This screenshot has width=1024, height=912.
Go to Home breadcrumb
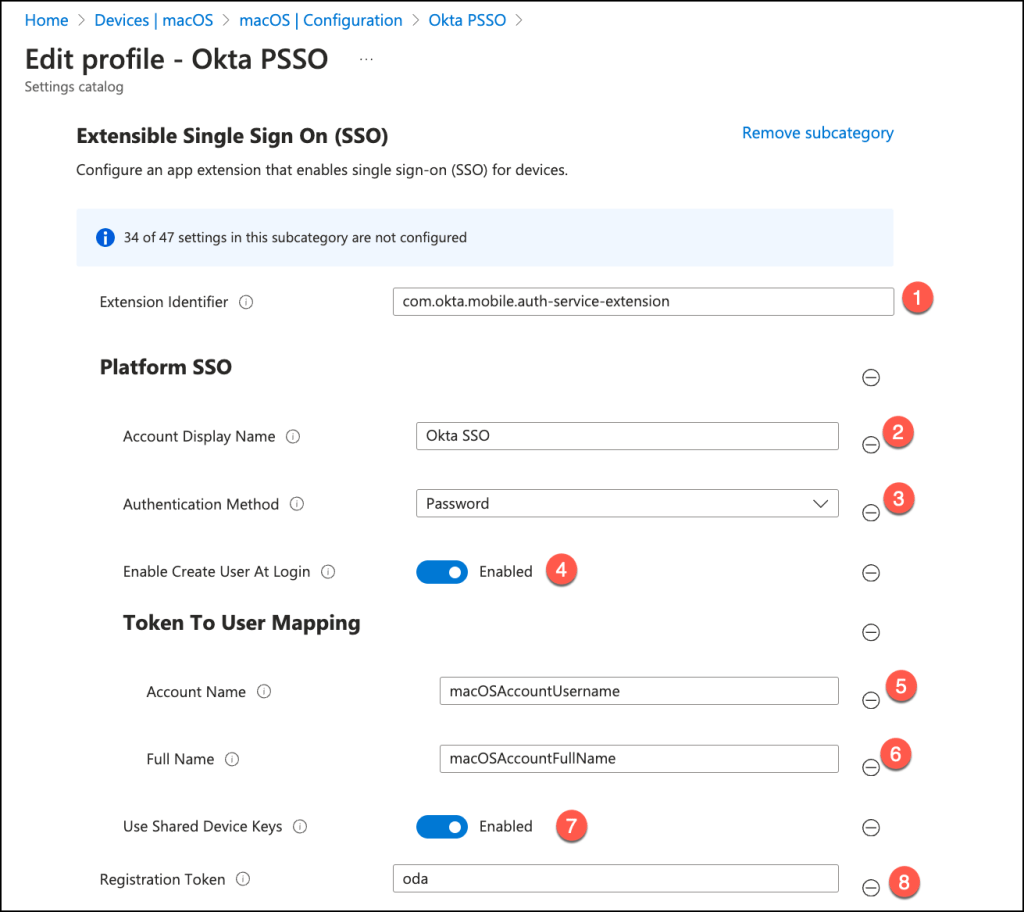(46, 20)
